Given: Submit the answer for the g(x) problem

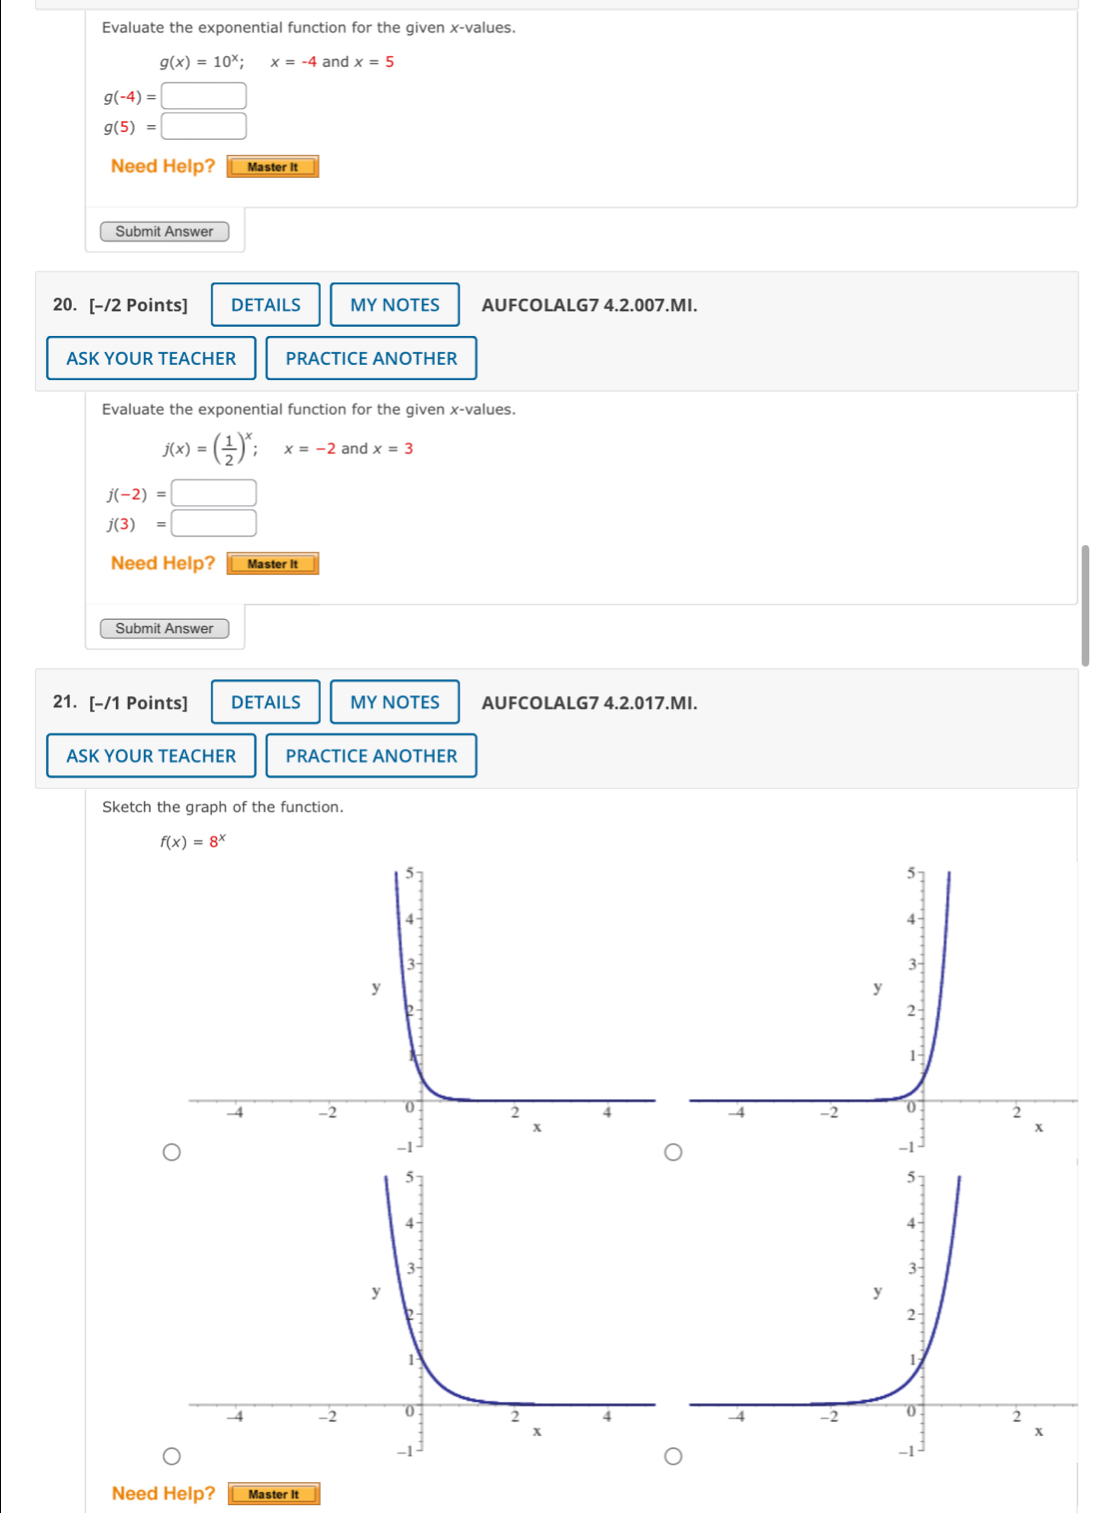Looking at the screenshot, I should click(x=165, y=231).
